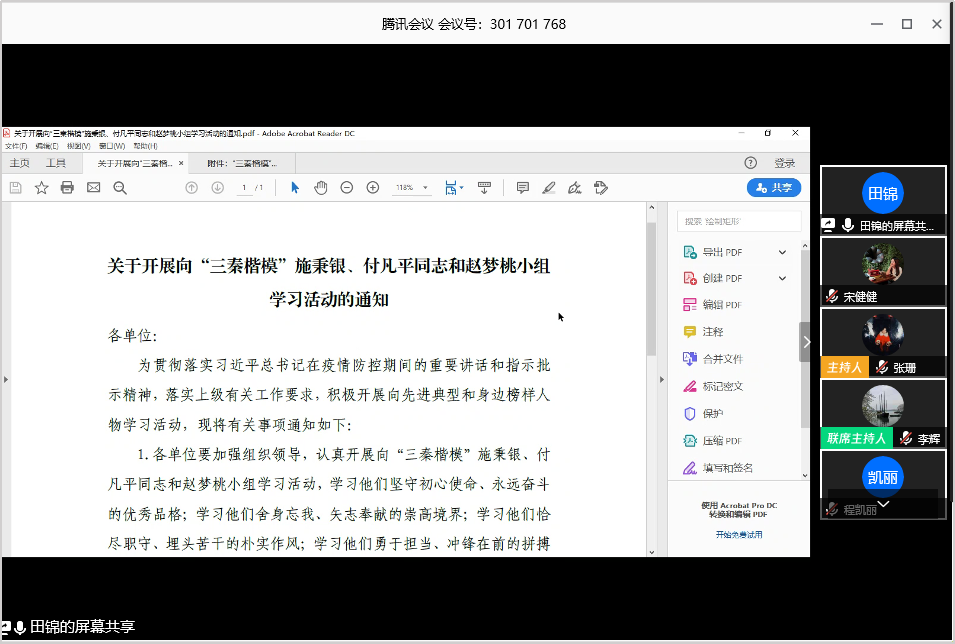Open the 创建 PDF tool

722,278
